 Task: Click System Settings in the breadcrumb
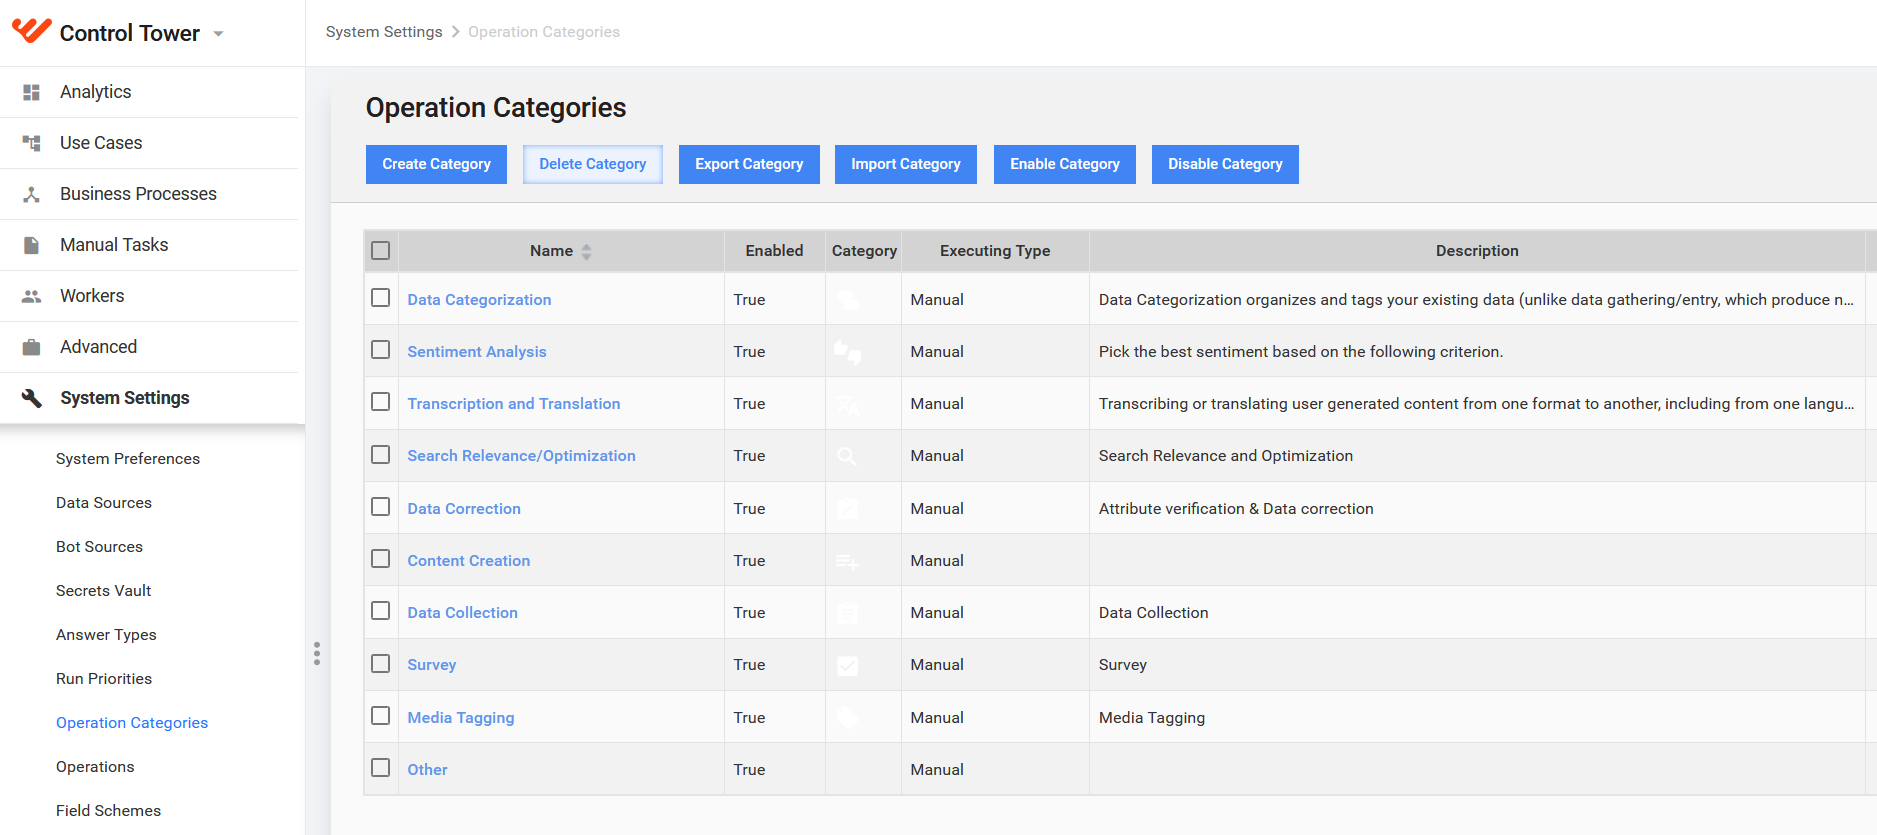[384, 32]
